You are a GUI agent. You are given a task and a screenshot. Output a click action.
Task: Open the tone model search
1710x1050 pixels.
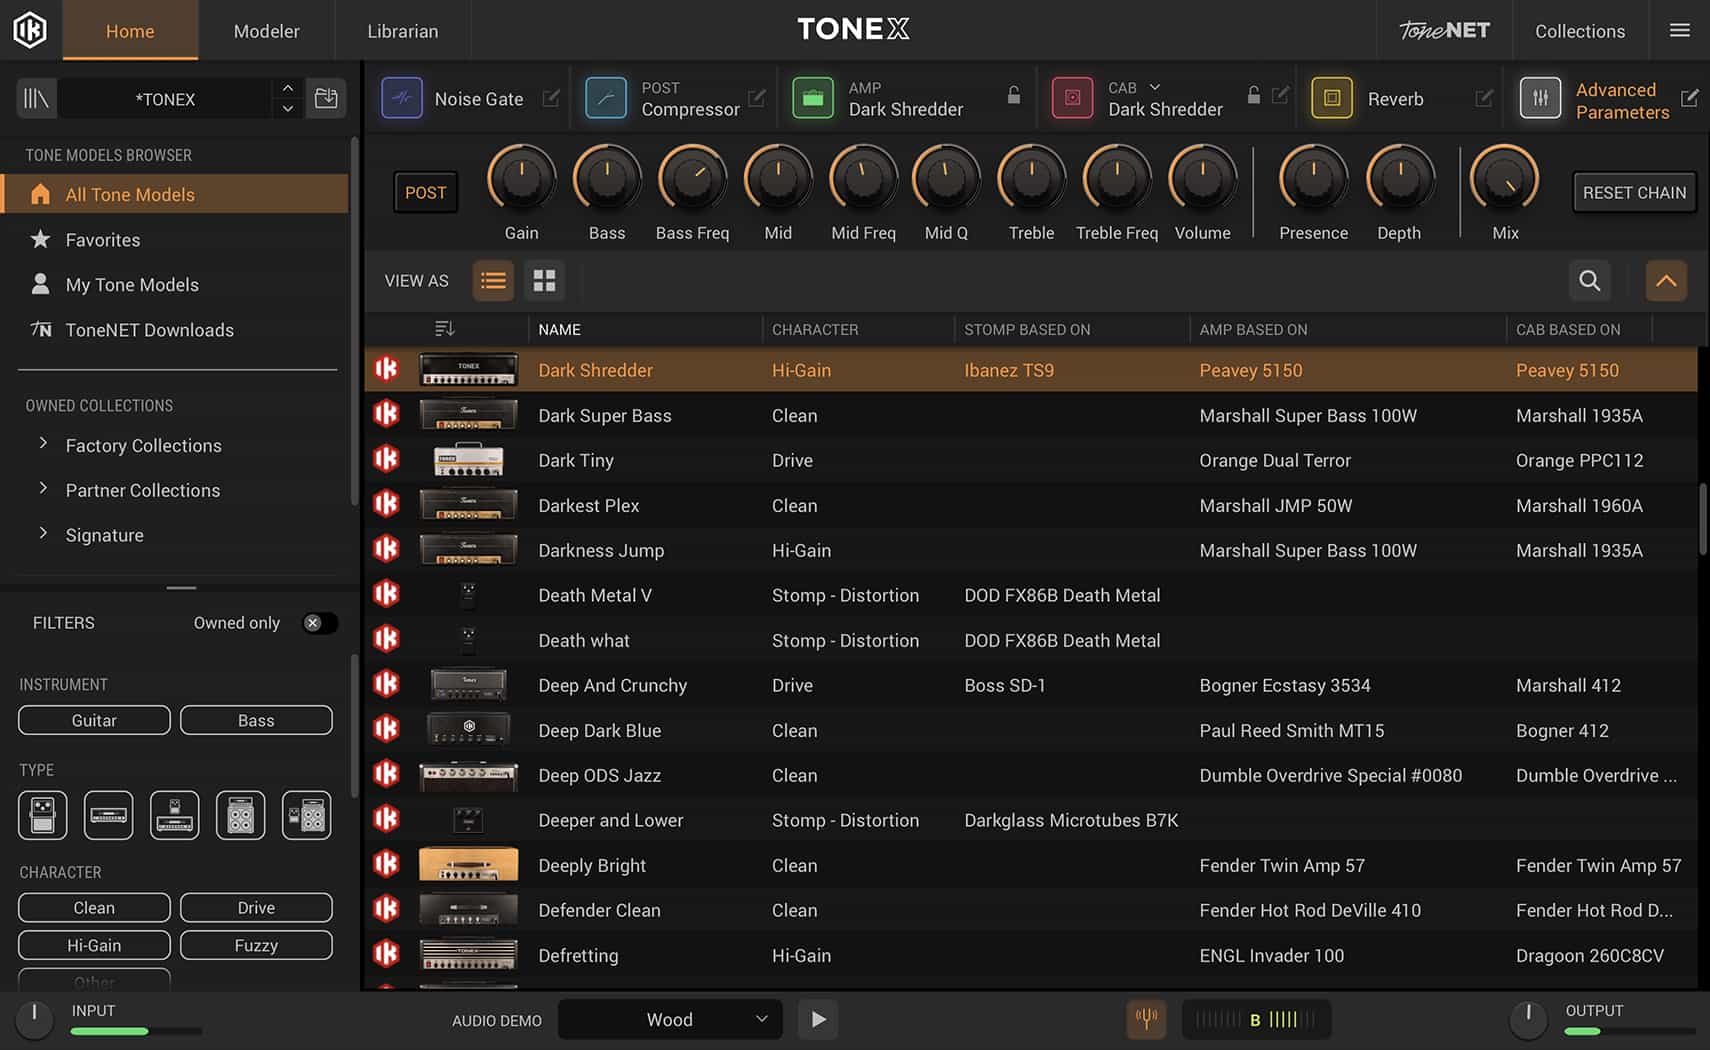coord(1589,281)
